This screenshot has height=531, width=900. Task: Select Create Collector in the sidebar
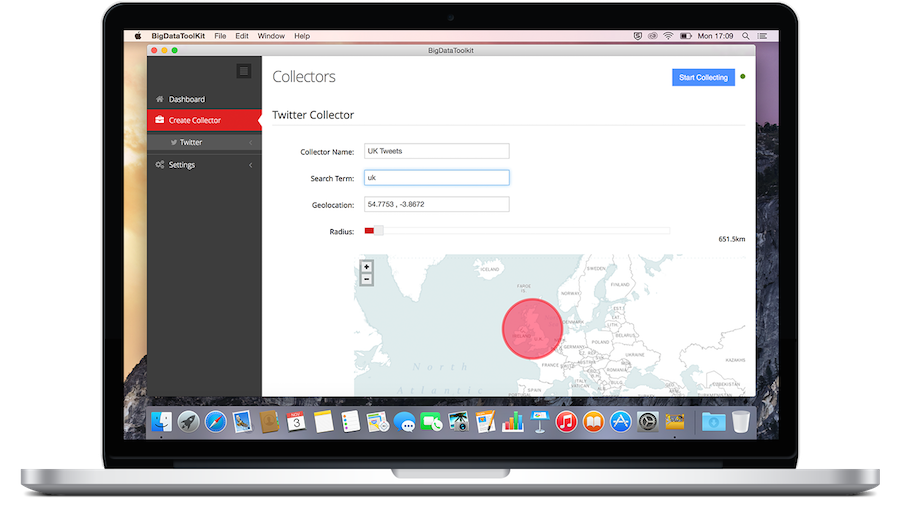(x=204, y=120)
